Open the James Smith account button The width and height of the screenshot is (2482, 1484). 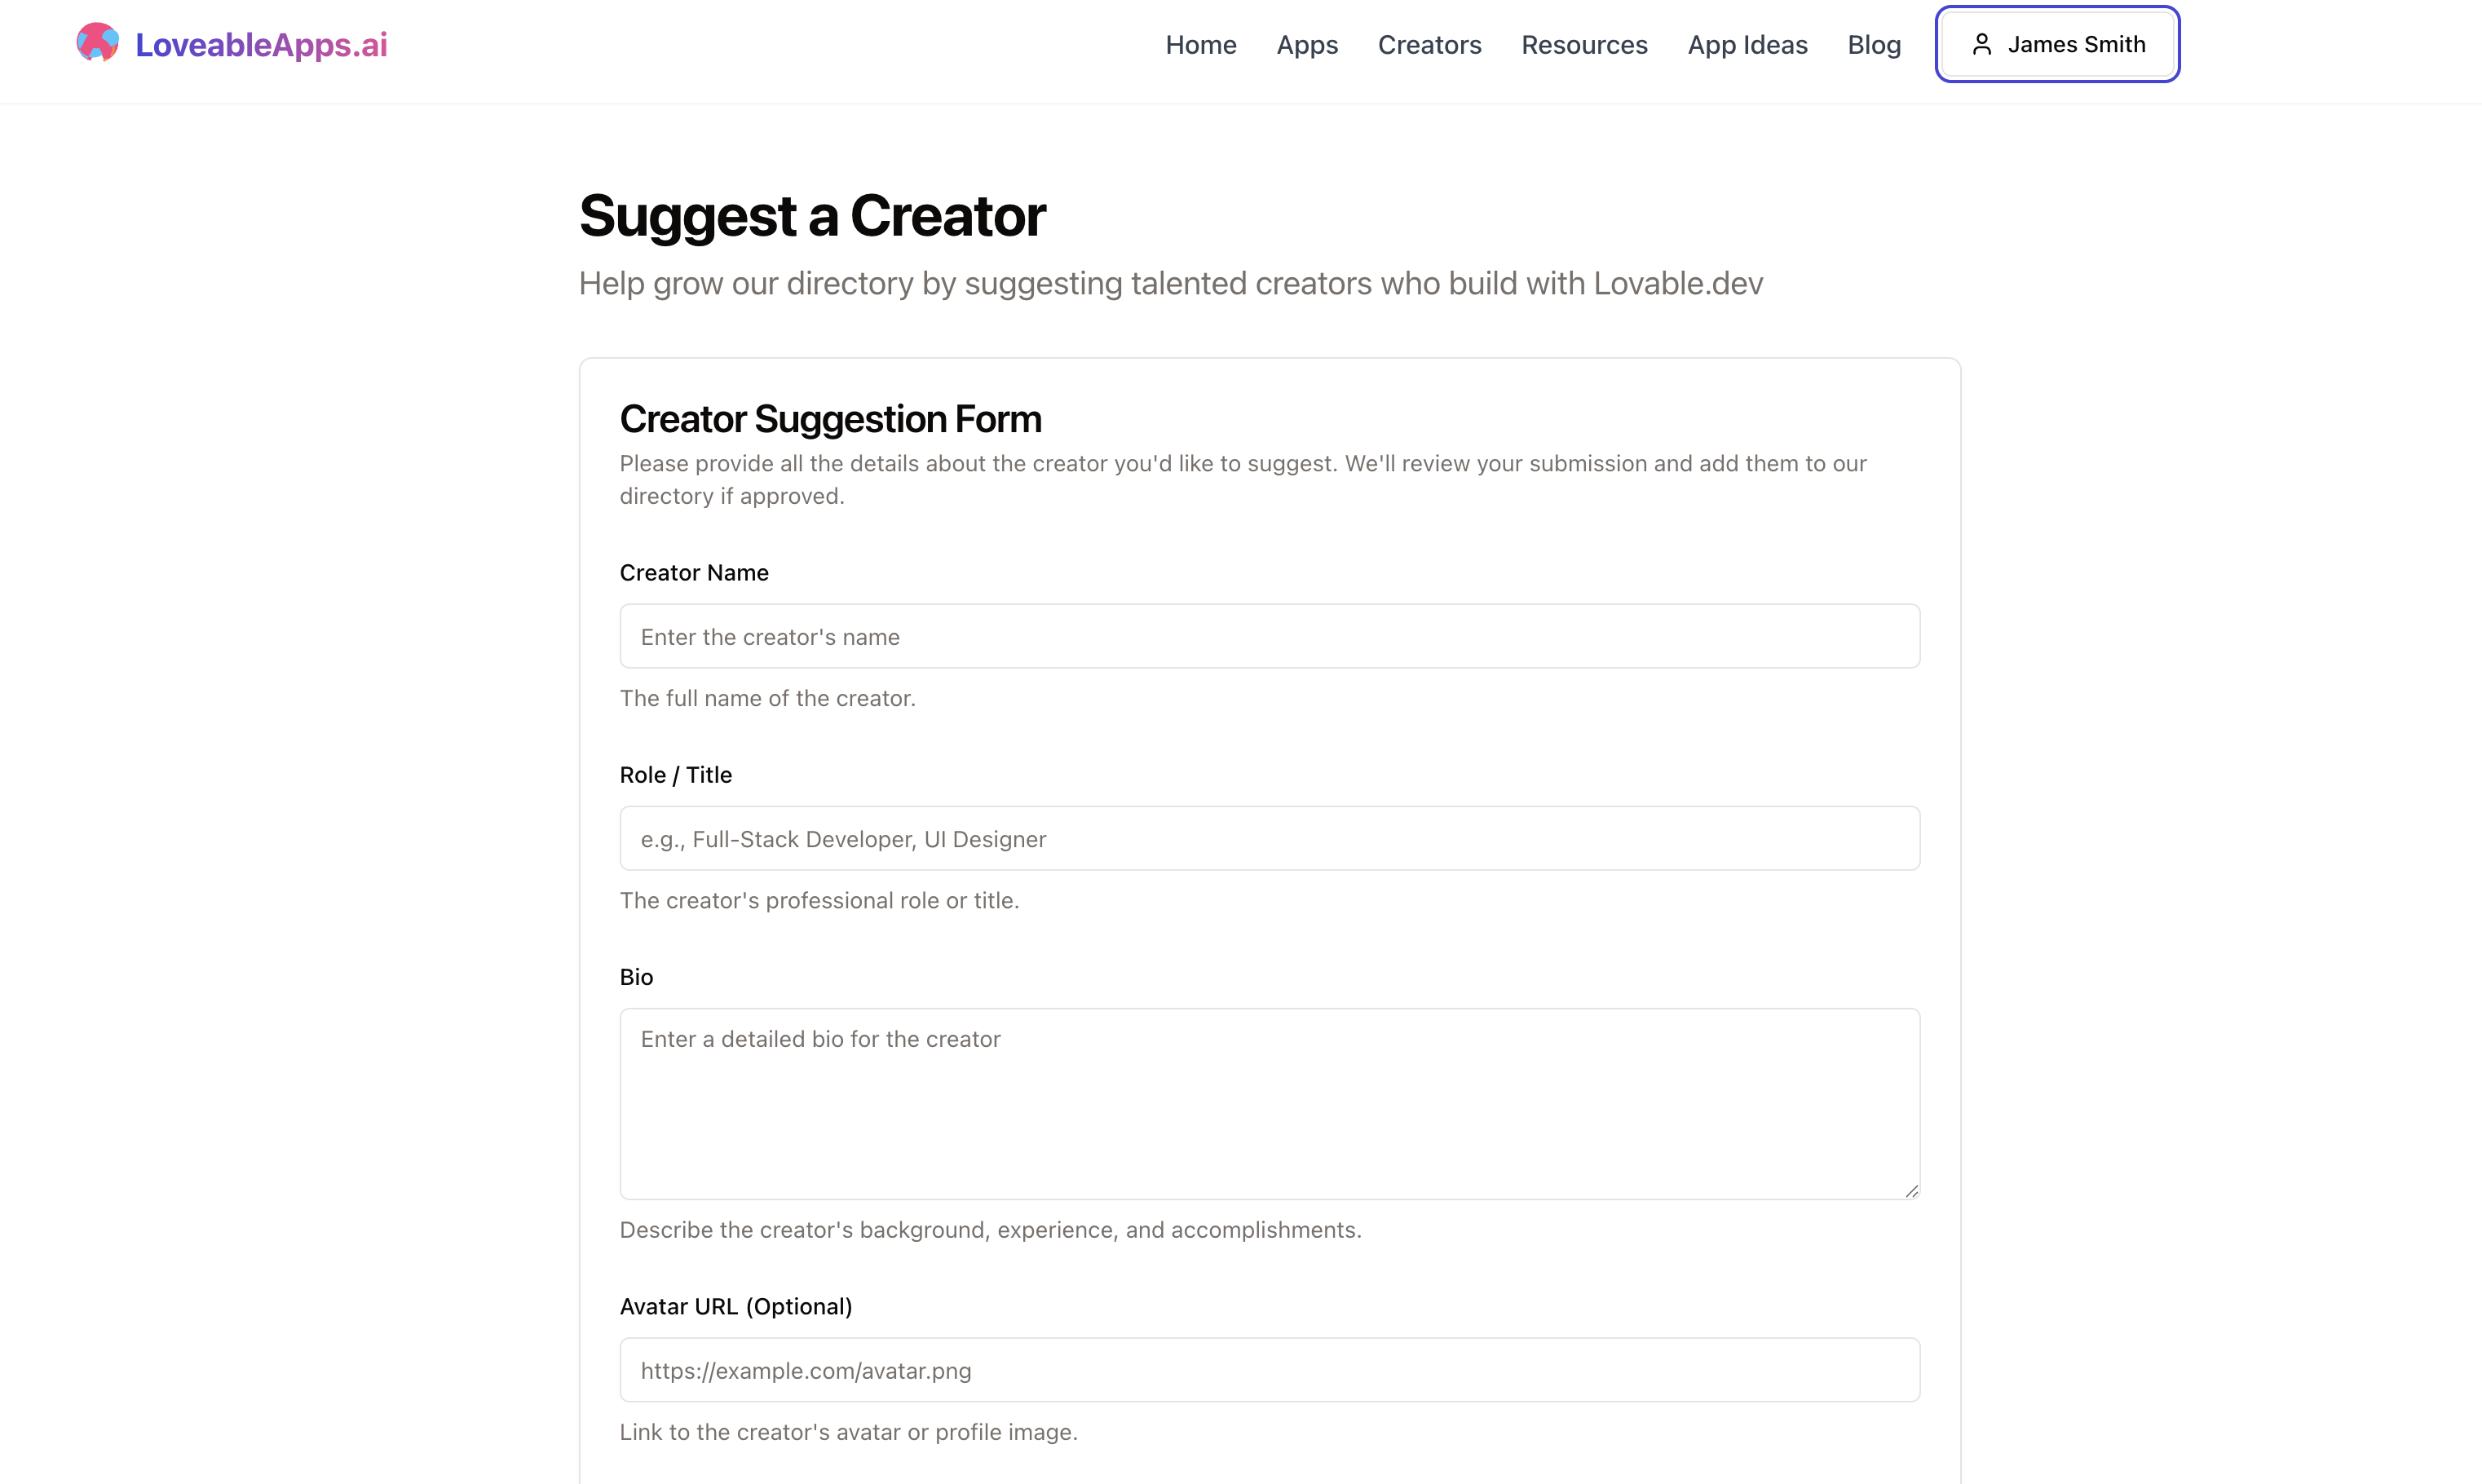[2057, 44]
